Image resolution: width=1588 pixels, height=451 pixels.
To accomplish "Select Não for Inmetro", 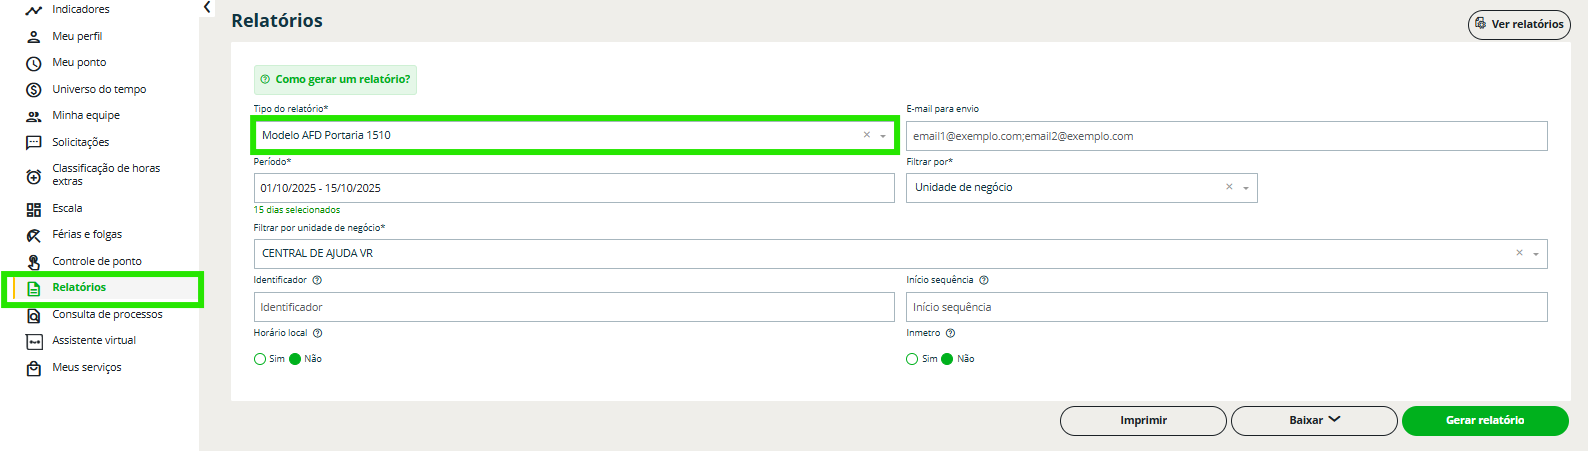I will [x=947, y=359].
